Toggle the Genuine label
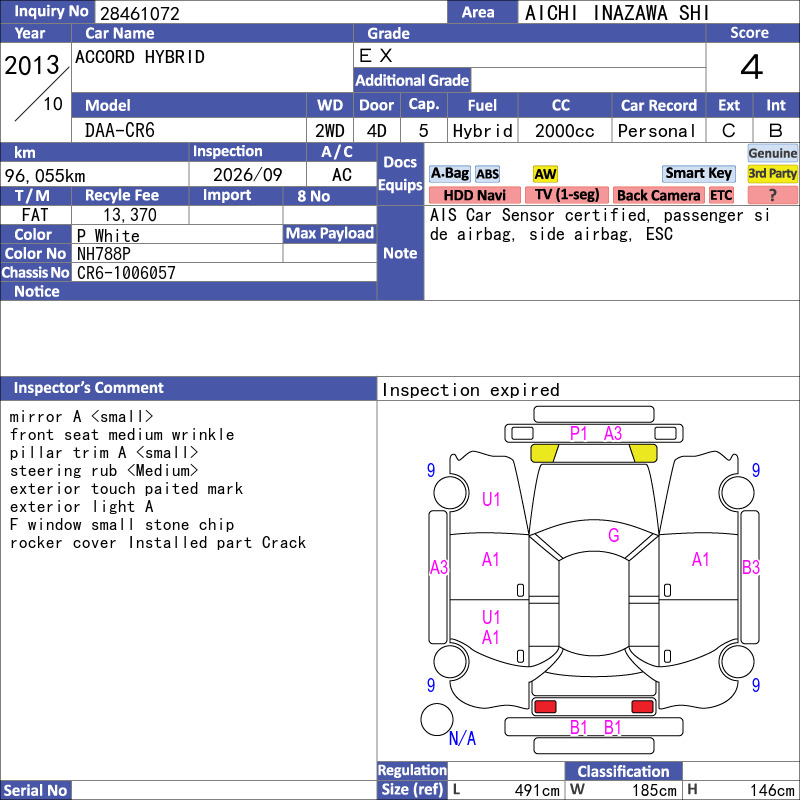This screenshot has height=800, width=800. [x=772, y=153]
